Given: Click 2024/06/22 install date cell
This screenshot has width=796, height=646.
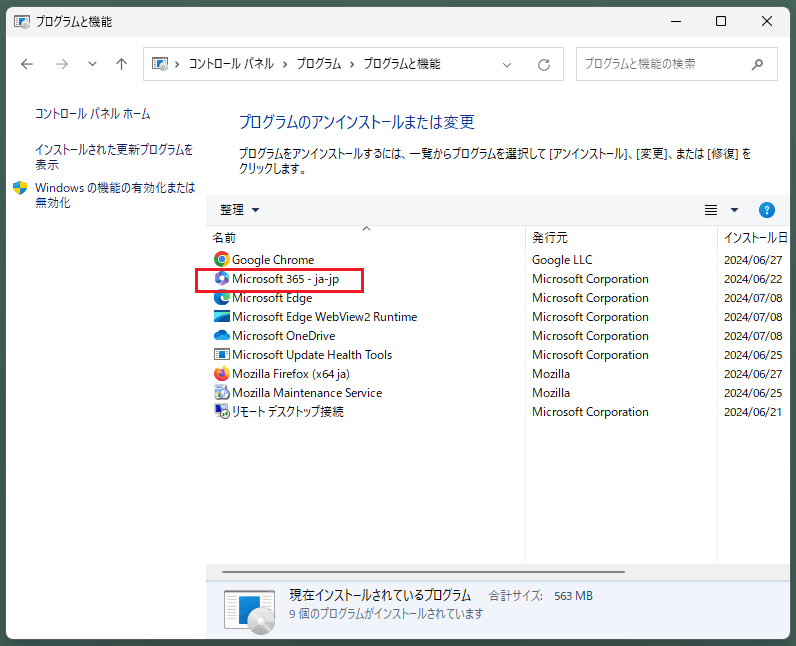Looking at the screenshot, I should click(x=753, y=279).
